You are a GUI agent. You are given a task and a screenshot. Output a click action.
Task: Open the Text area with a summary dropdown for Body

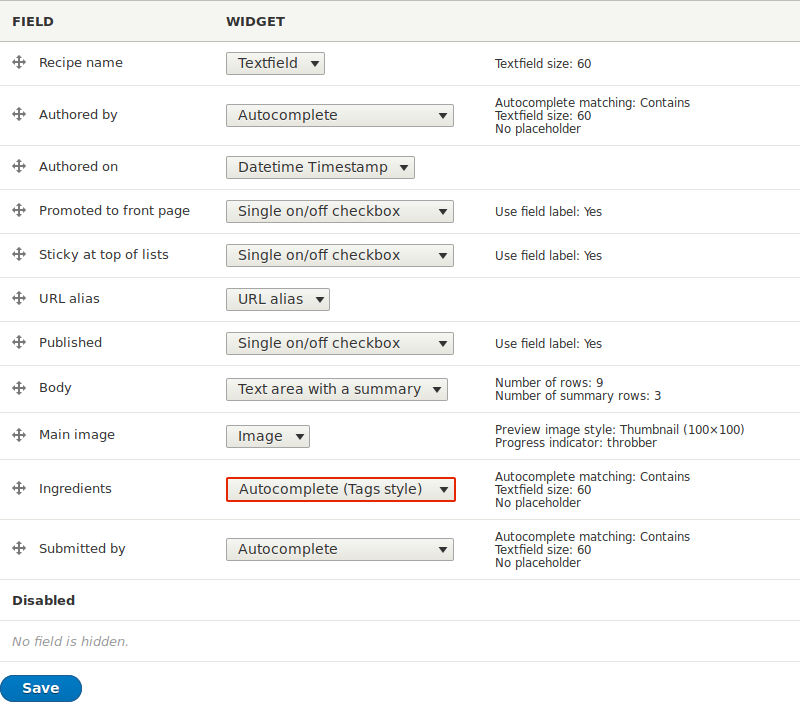[x=337, y=389]
